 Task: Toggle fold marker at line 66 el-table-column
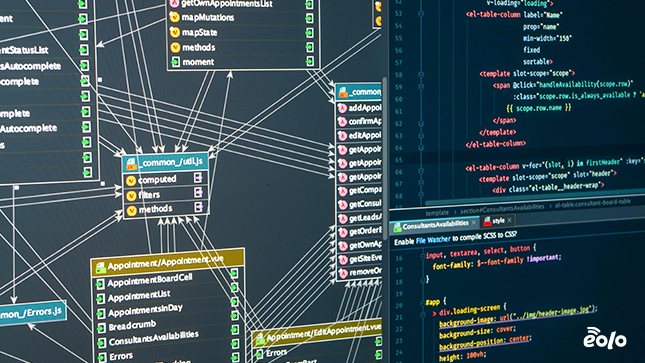click(x=421, y=171)
